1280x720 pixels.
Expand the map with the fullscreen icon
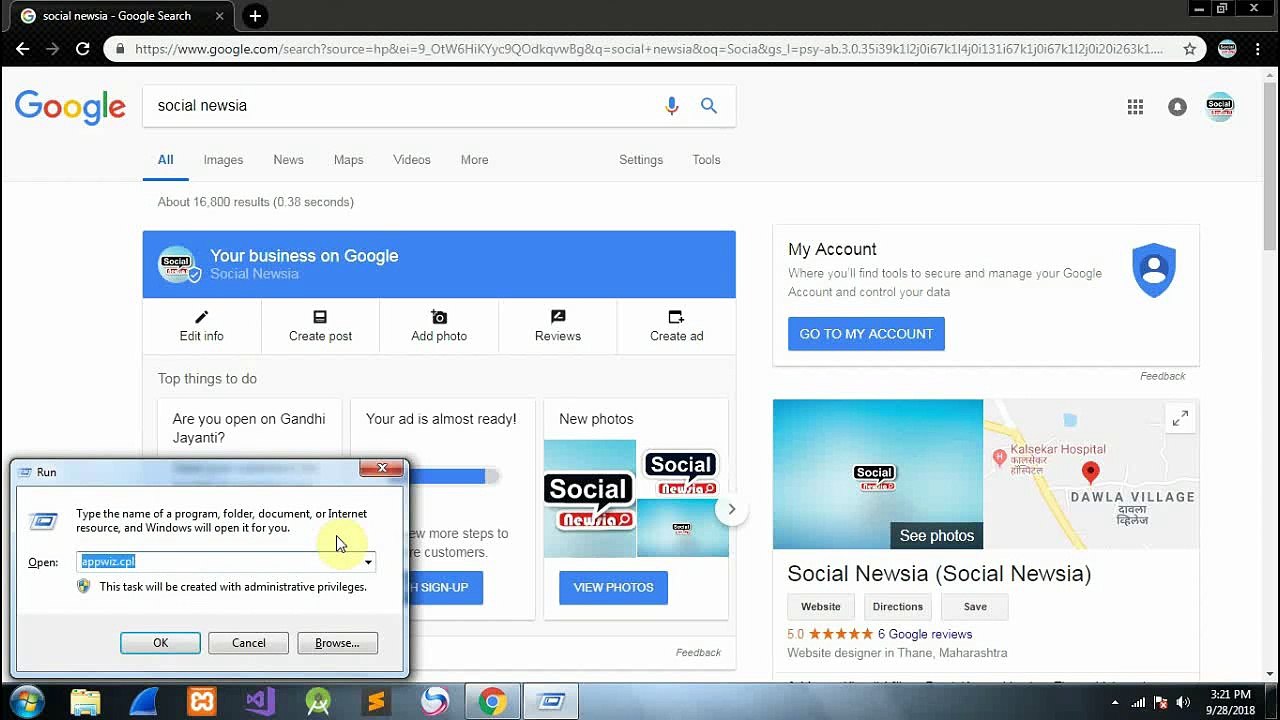point(1180,418)
